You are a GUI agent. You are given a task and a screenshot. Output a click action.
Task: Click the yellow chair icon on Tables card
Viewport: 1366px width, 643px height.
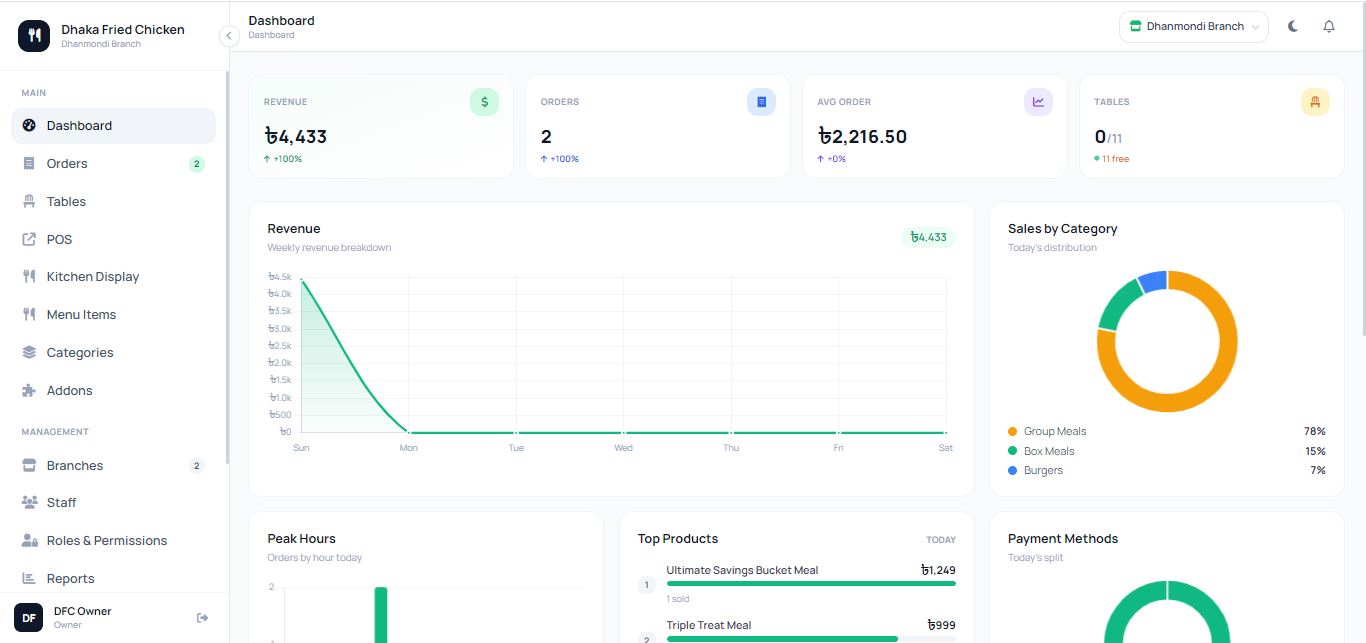(1315, 102)
